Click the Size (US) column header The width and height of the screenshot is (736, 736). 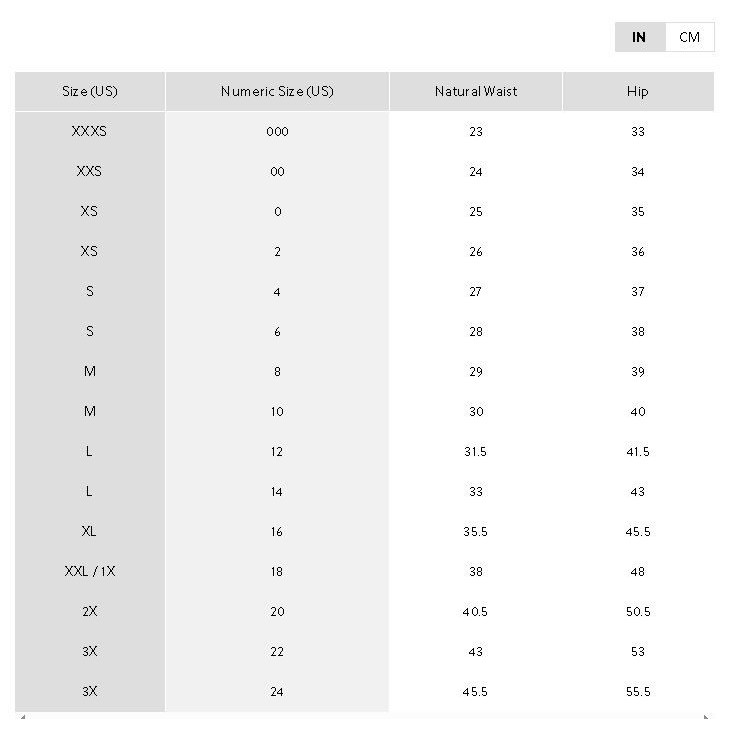[x=90, y=91]
